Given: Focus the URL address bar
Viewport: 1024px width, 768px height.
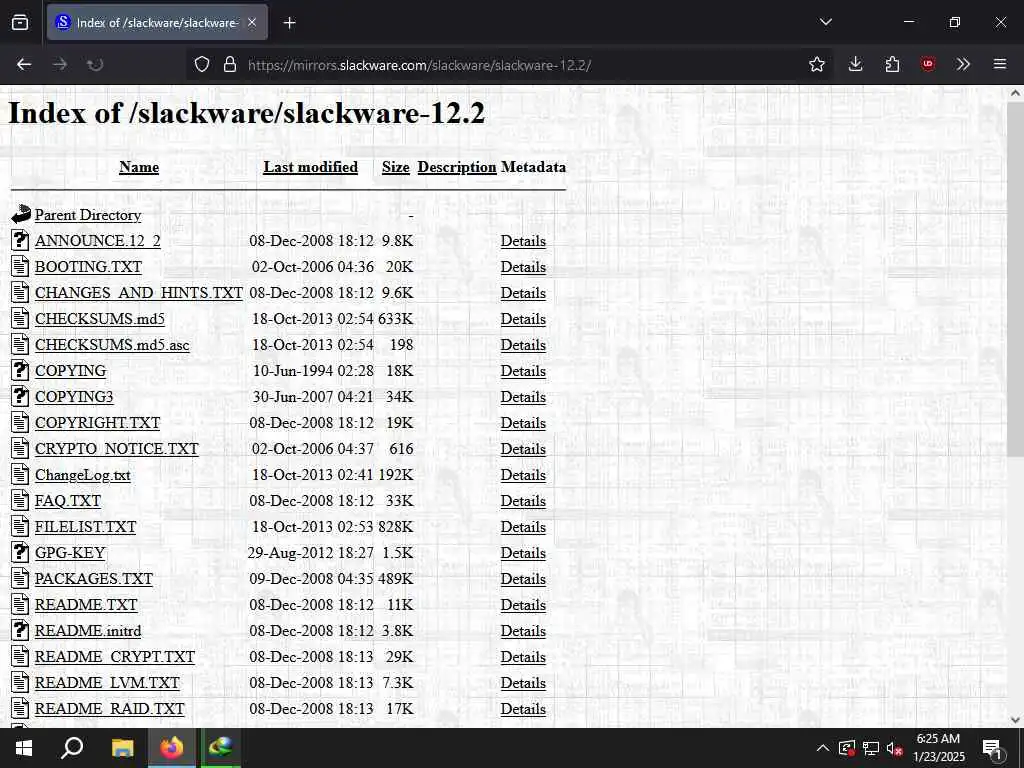Looking at the screenshot, I should coord(509,65).
